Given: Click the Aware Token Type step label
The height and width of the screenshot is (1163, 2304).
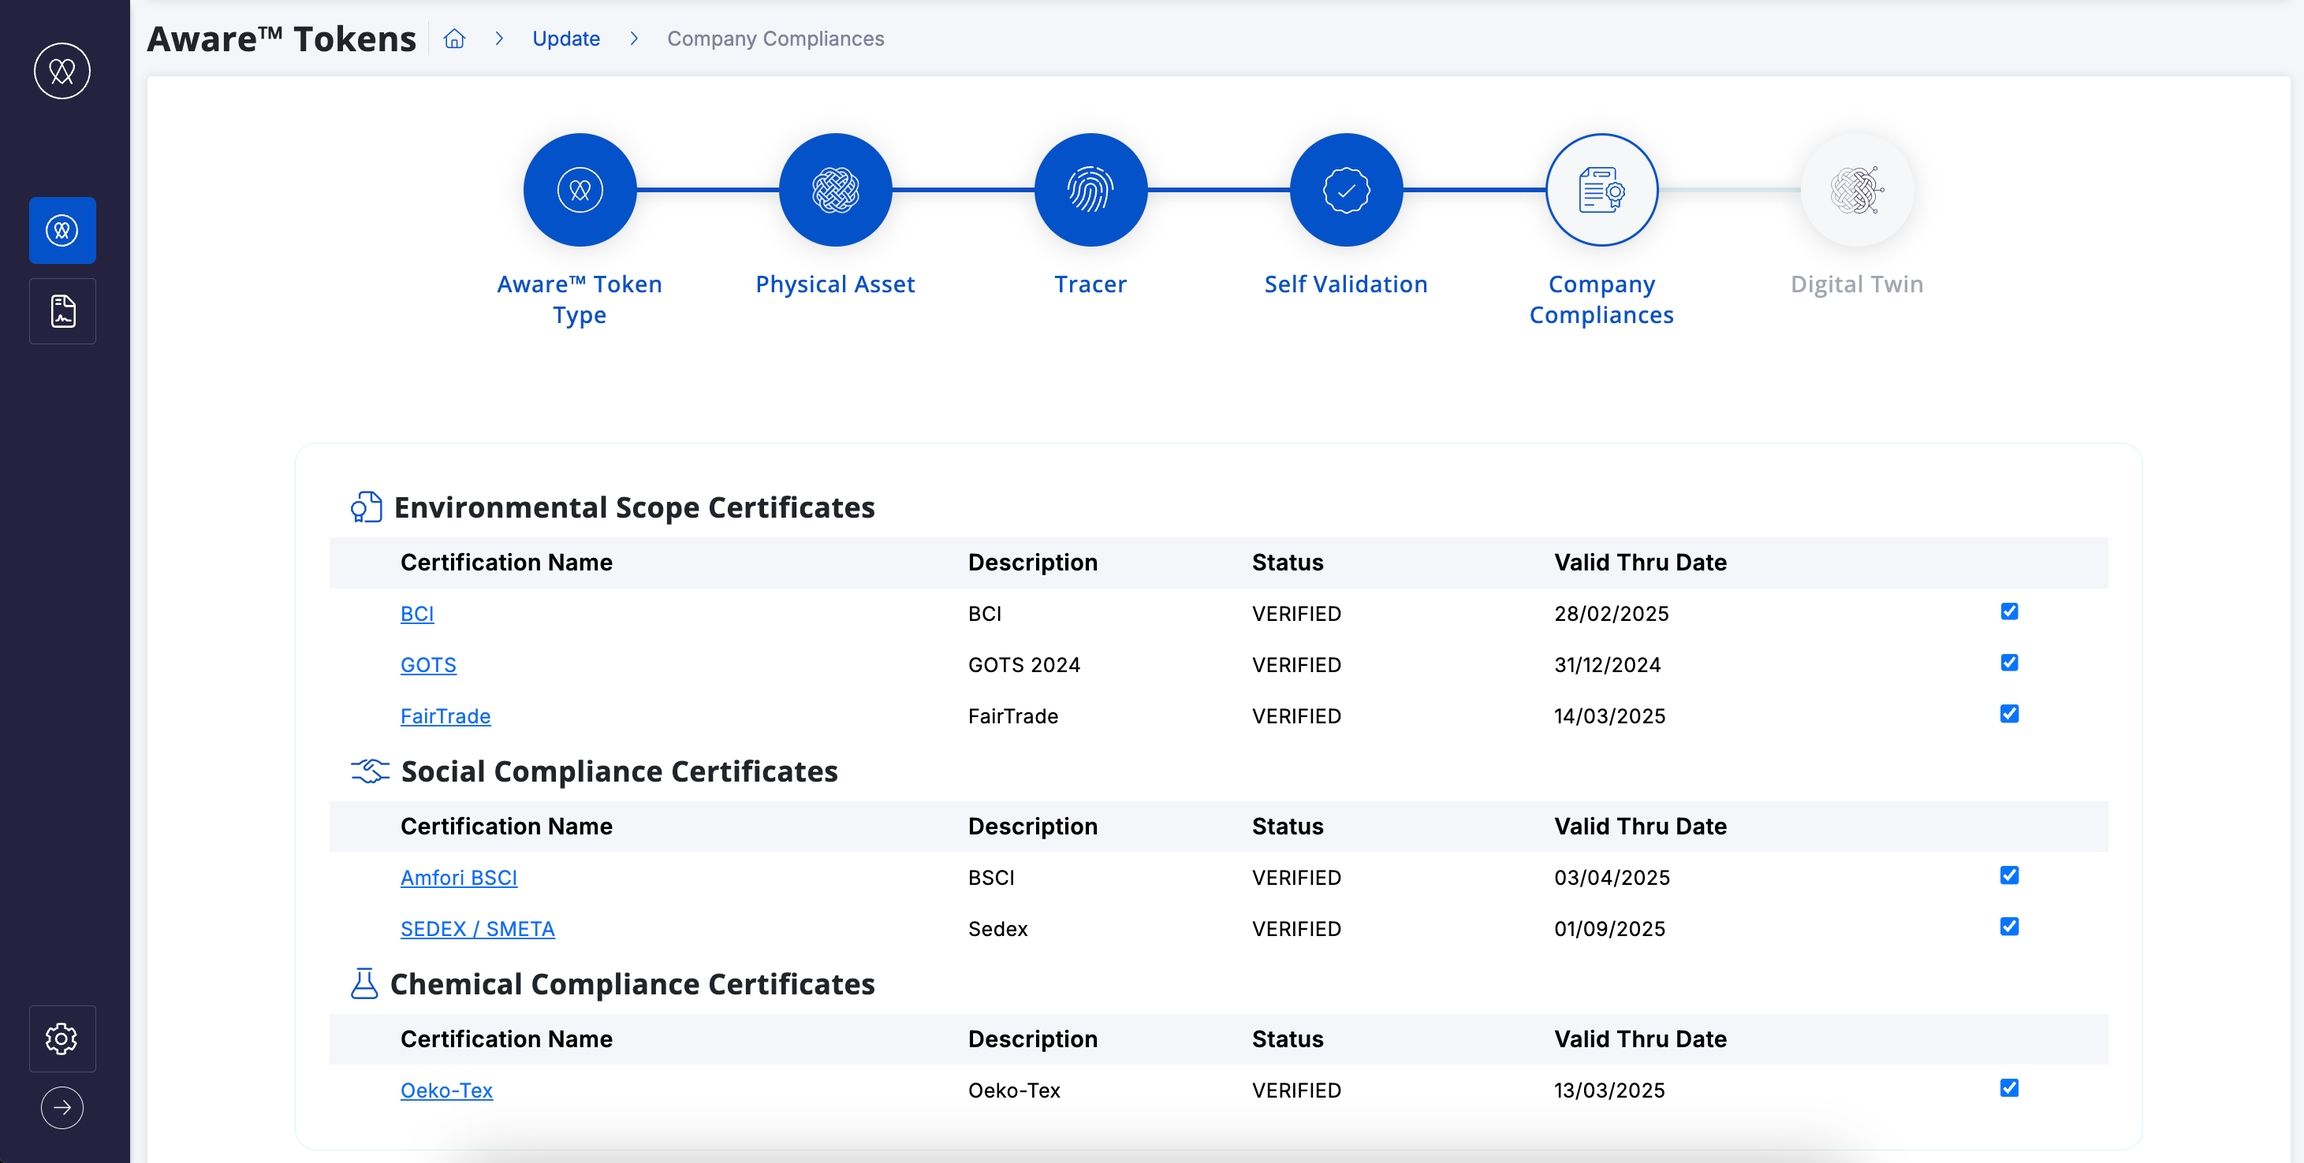Looking at the screenshot, I should (x=580, y=299).
